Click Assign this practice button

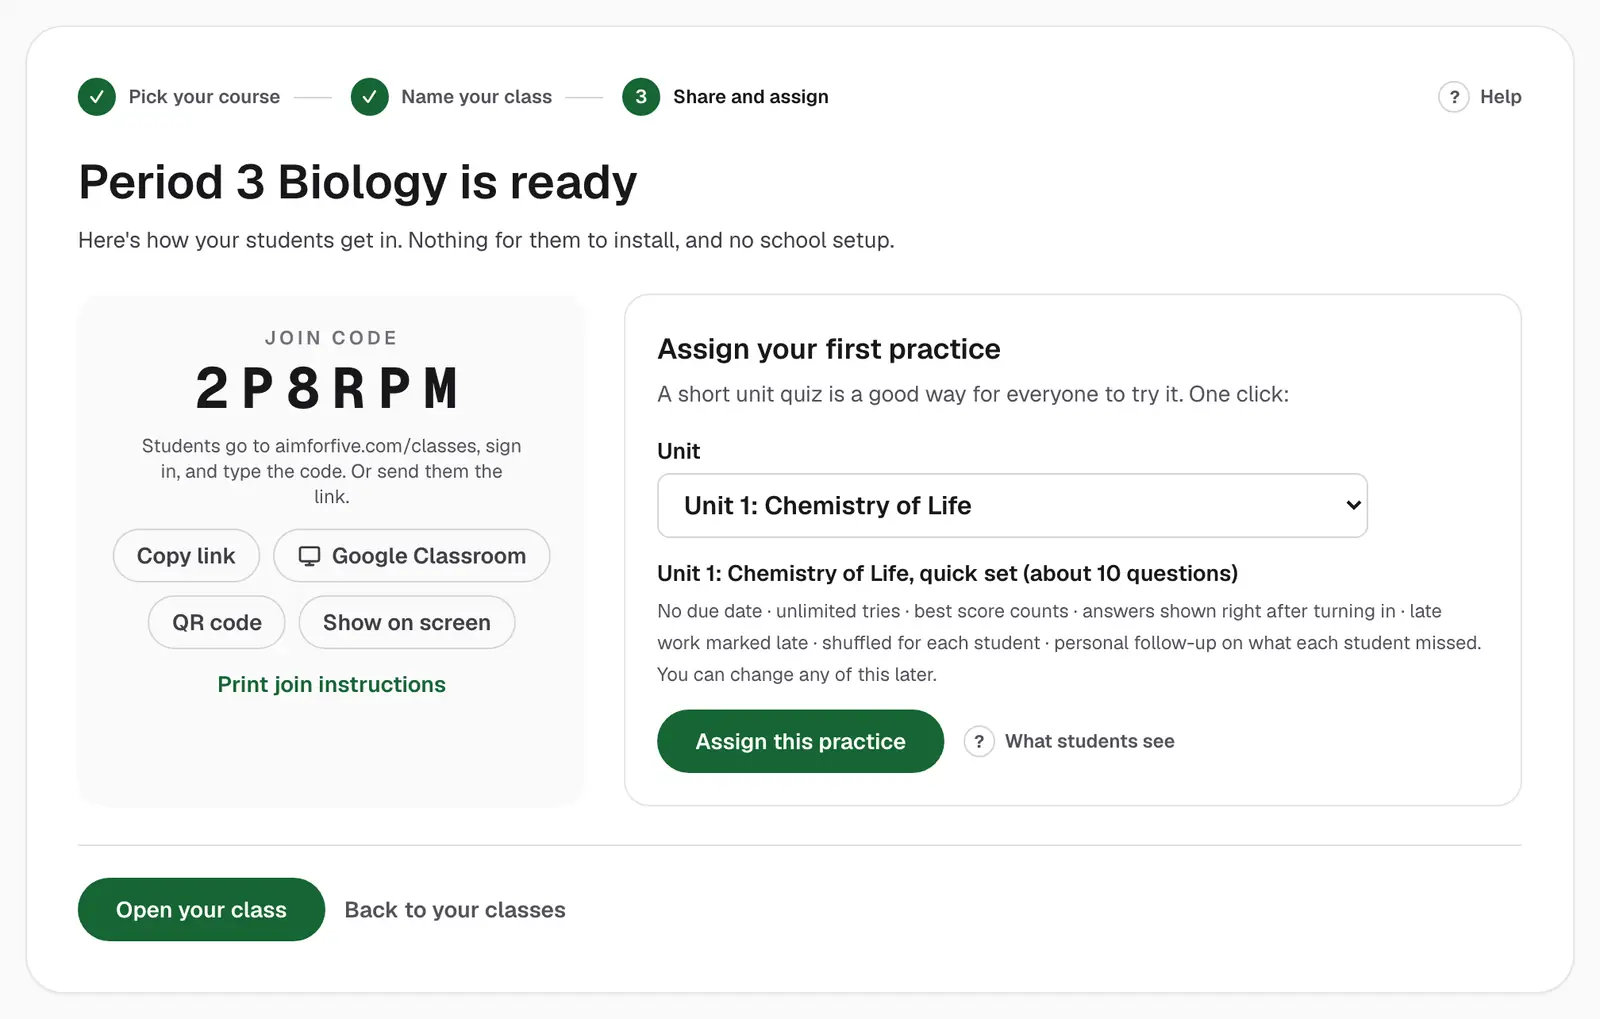800,741
